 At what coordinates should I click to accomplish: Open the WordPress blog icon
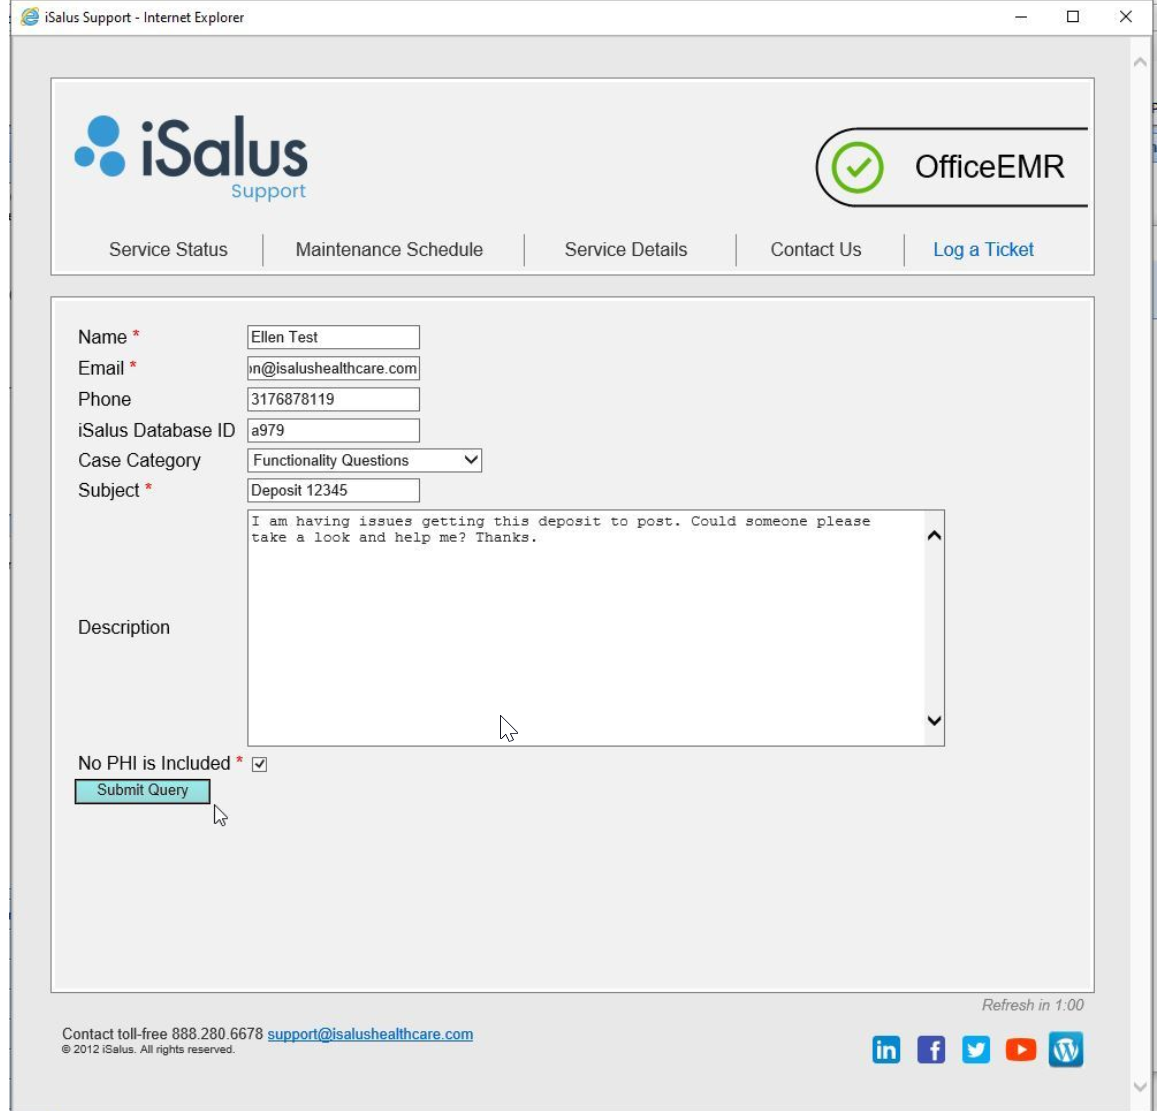(1066, 1049)
